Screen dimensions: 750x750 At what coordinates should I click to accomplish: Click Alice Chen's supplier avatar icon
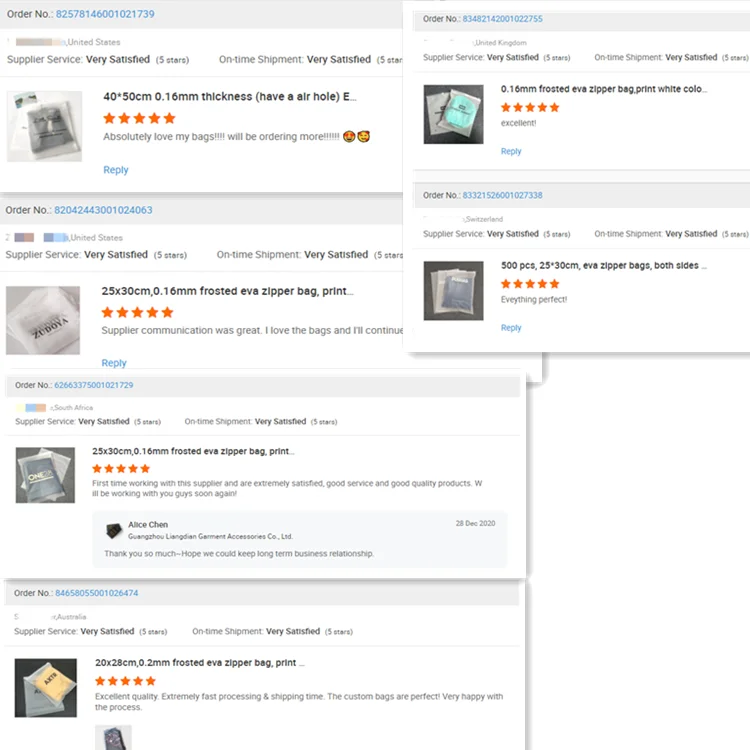(x=114, y=531)
